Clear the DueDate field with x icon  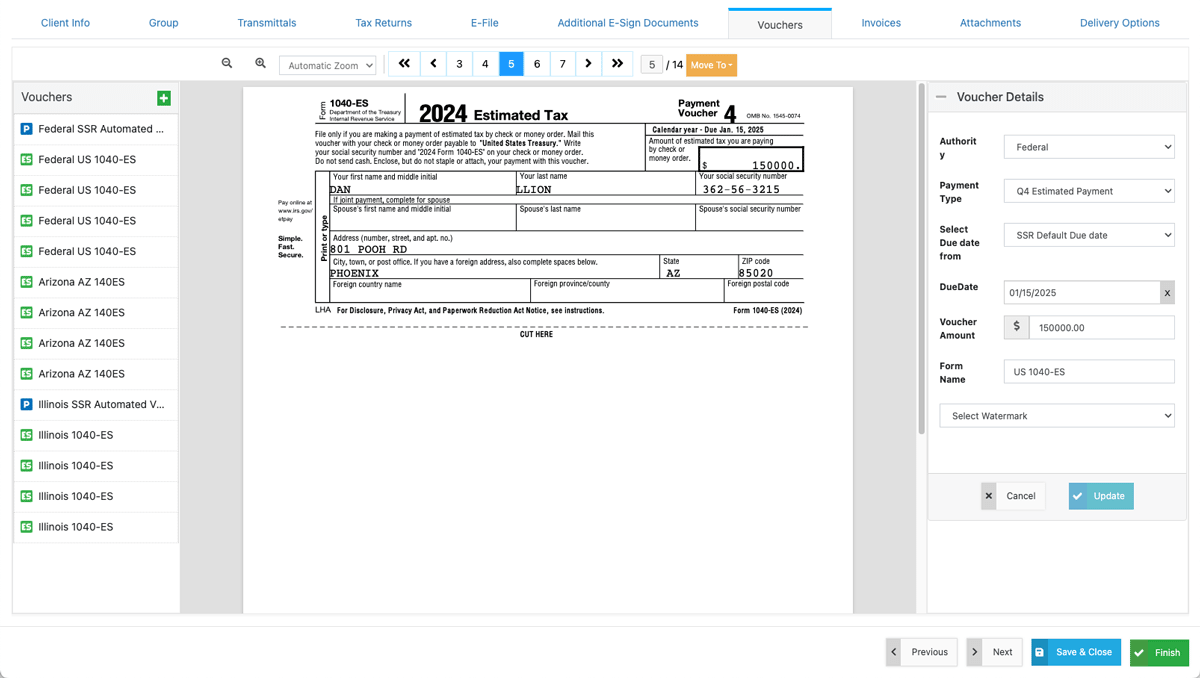point(1166,293)
